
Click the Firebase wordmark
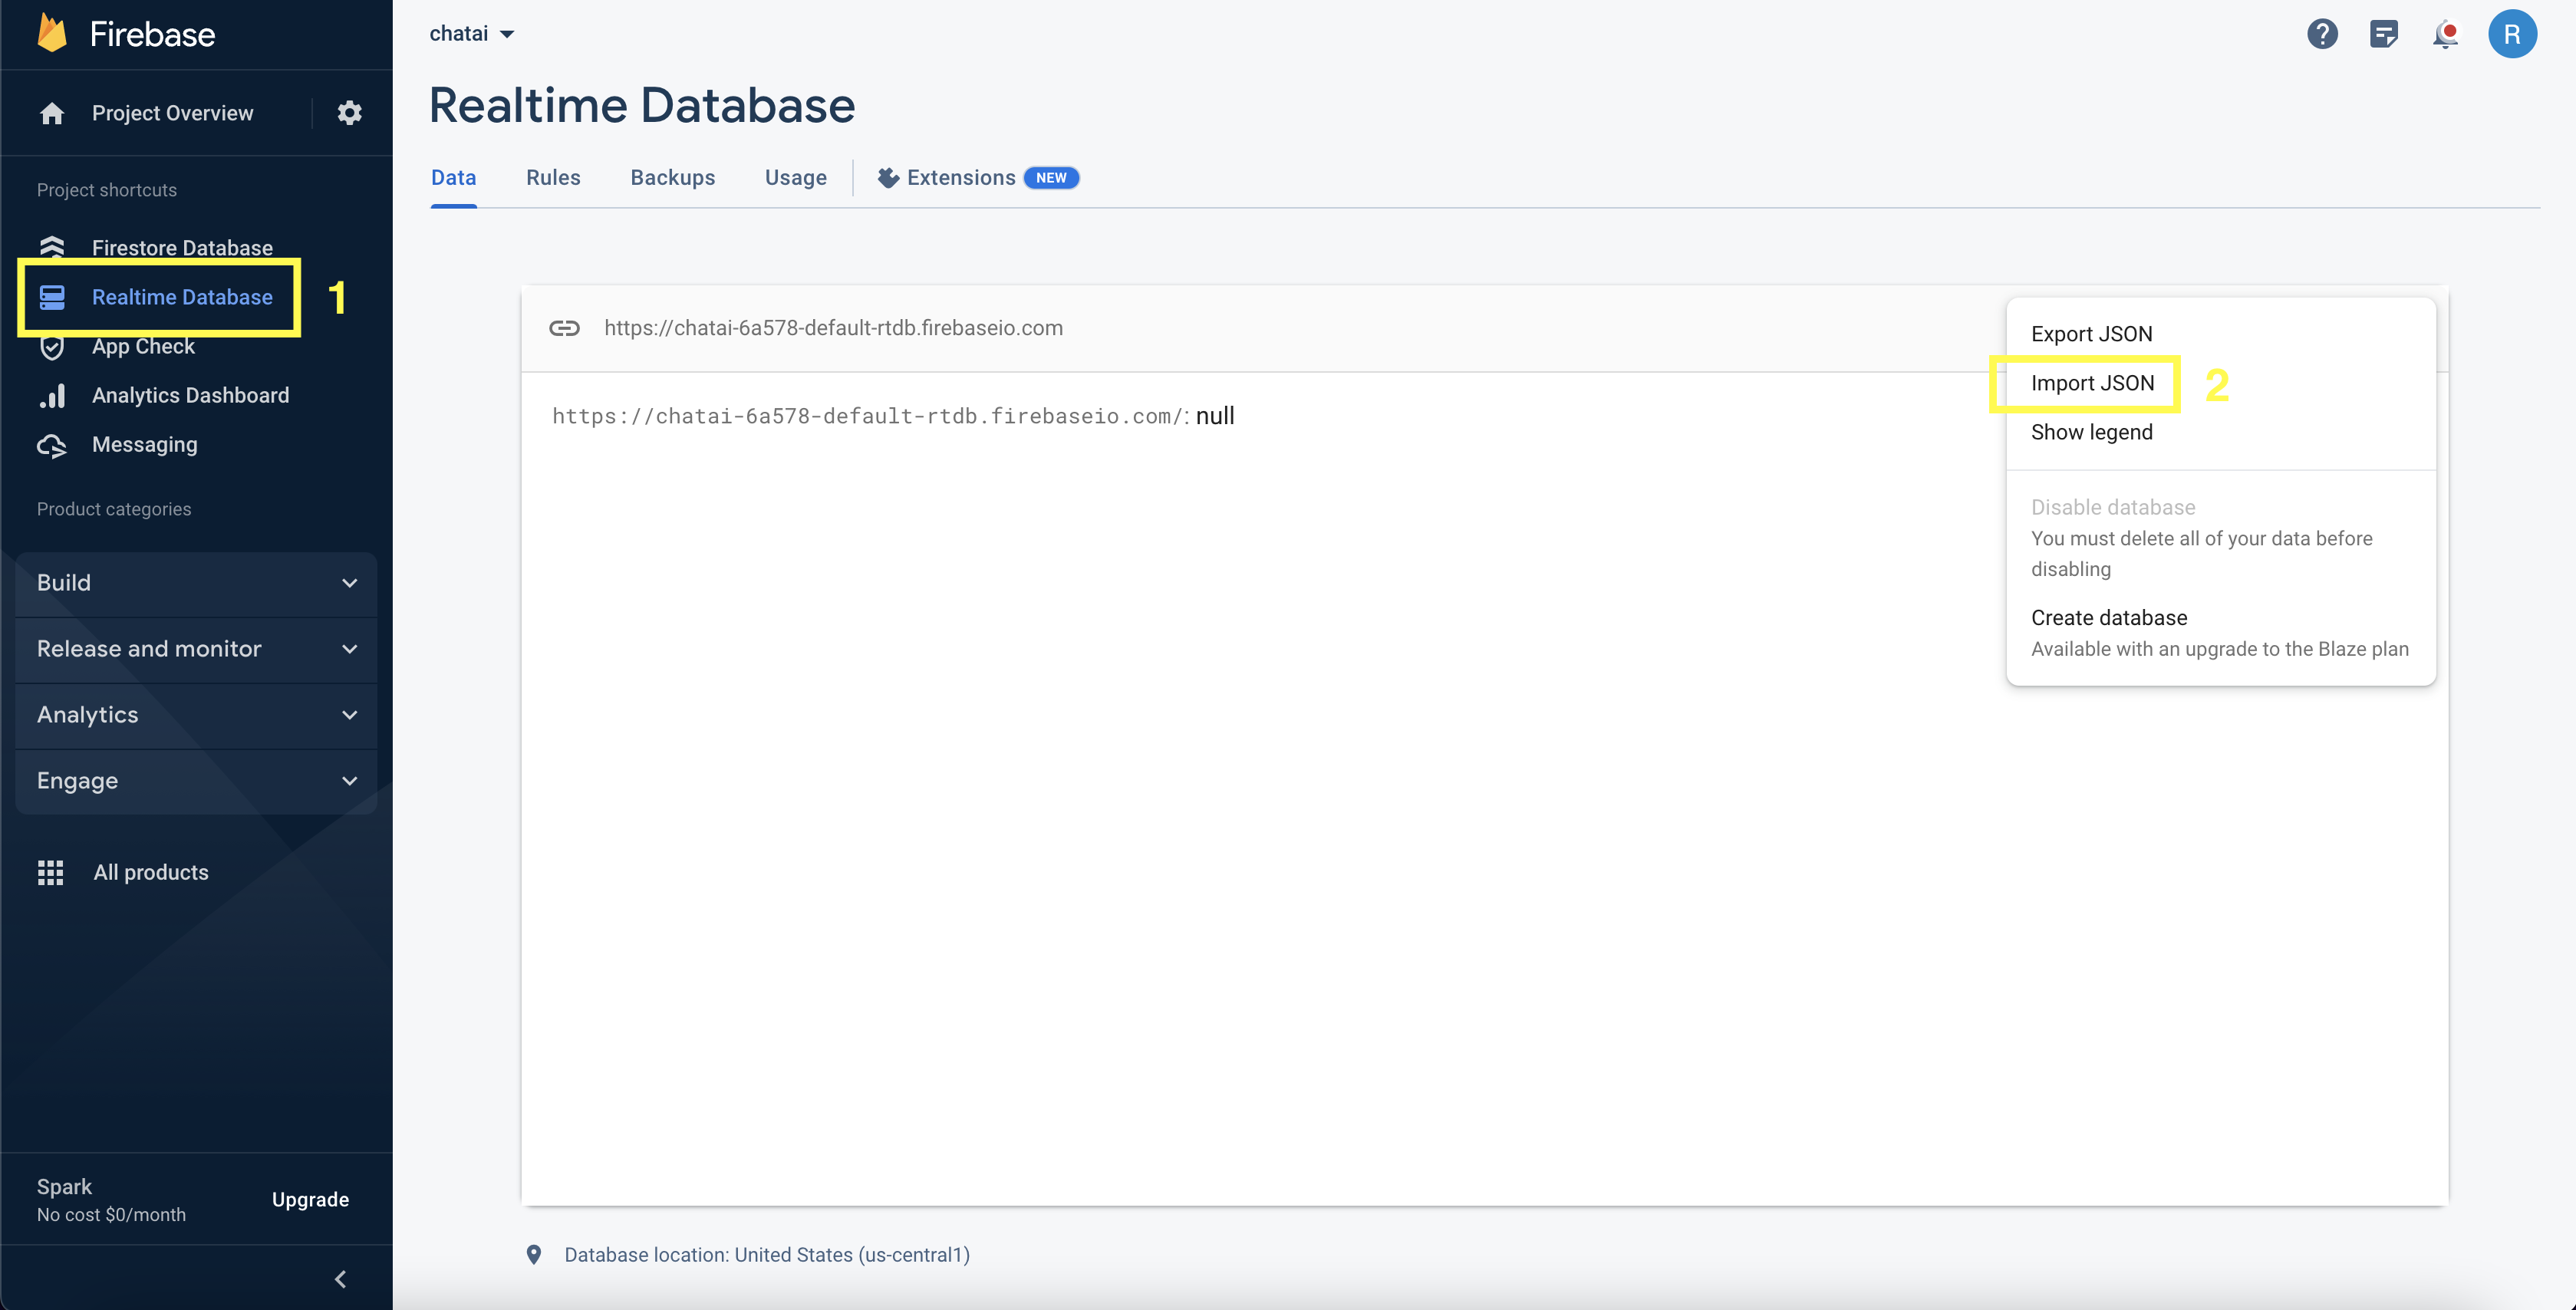pos(152,34)
